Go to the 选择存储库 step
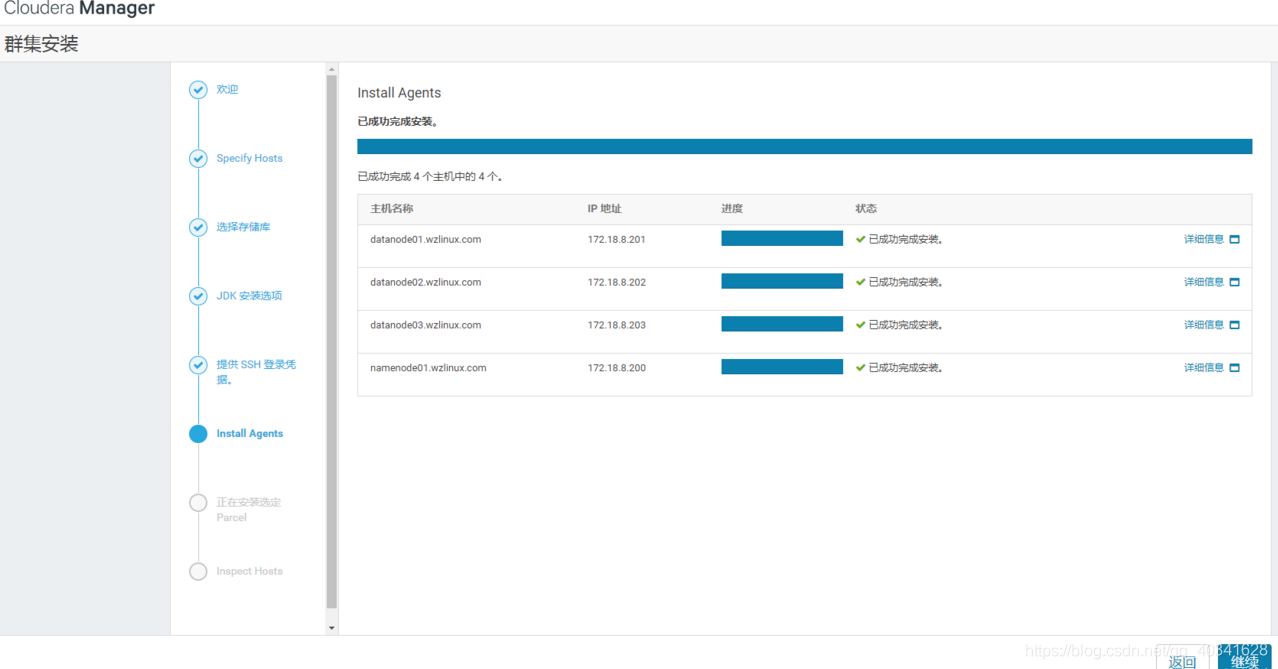Viewport: 1278px width, 669px height. coord(243,227)
